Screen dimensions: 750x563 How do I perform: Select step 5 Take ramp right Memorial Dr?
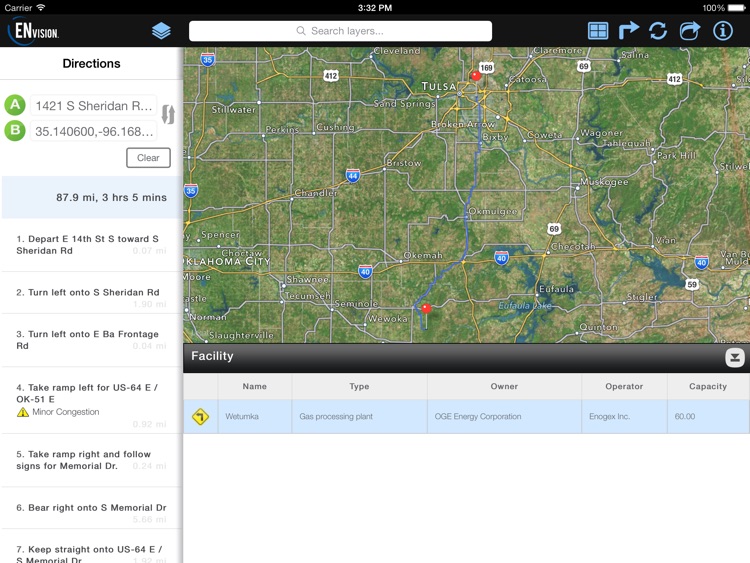[92, 460]
